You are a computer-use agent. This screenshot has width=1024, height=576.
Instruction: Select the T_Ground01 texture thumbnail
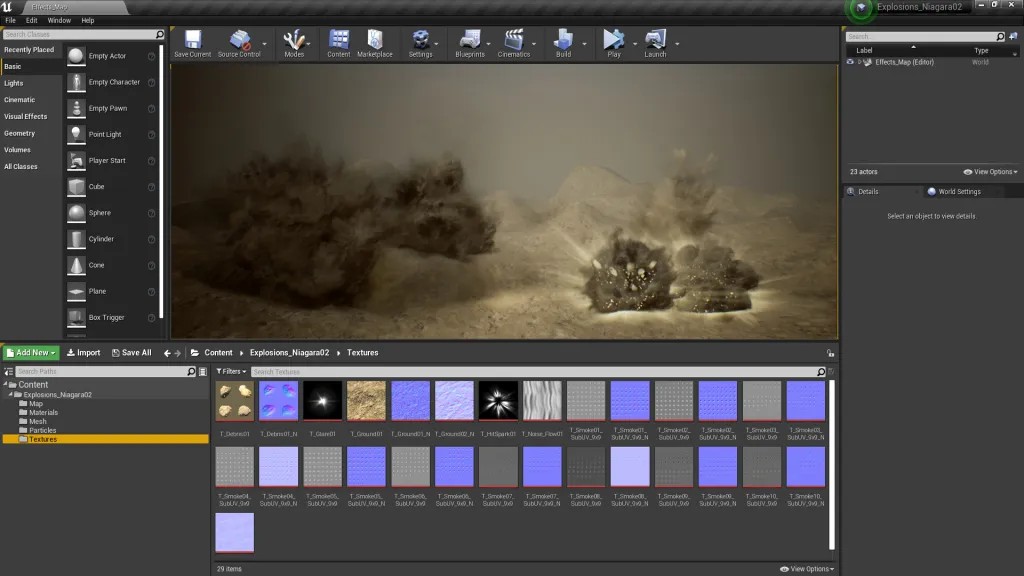pos(366,401)
